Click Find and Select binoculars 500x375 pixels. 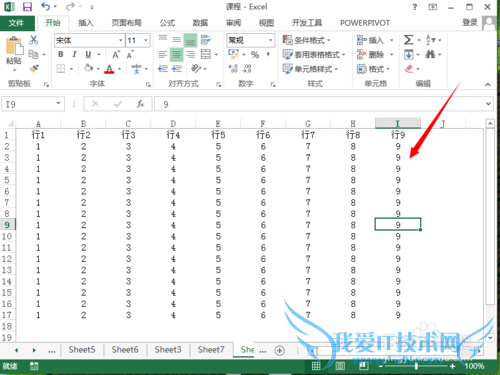pyautogui.click(x=430, y=54)
